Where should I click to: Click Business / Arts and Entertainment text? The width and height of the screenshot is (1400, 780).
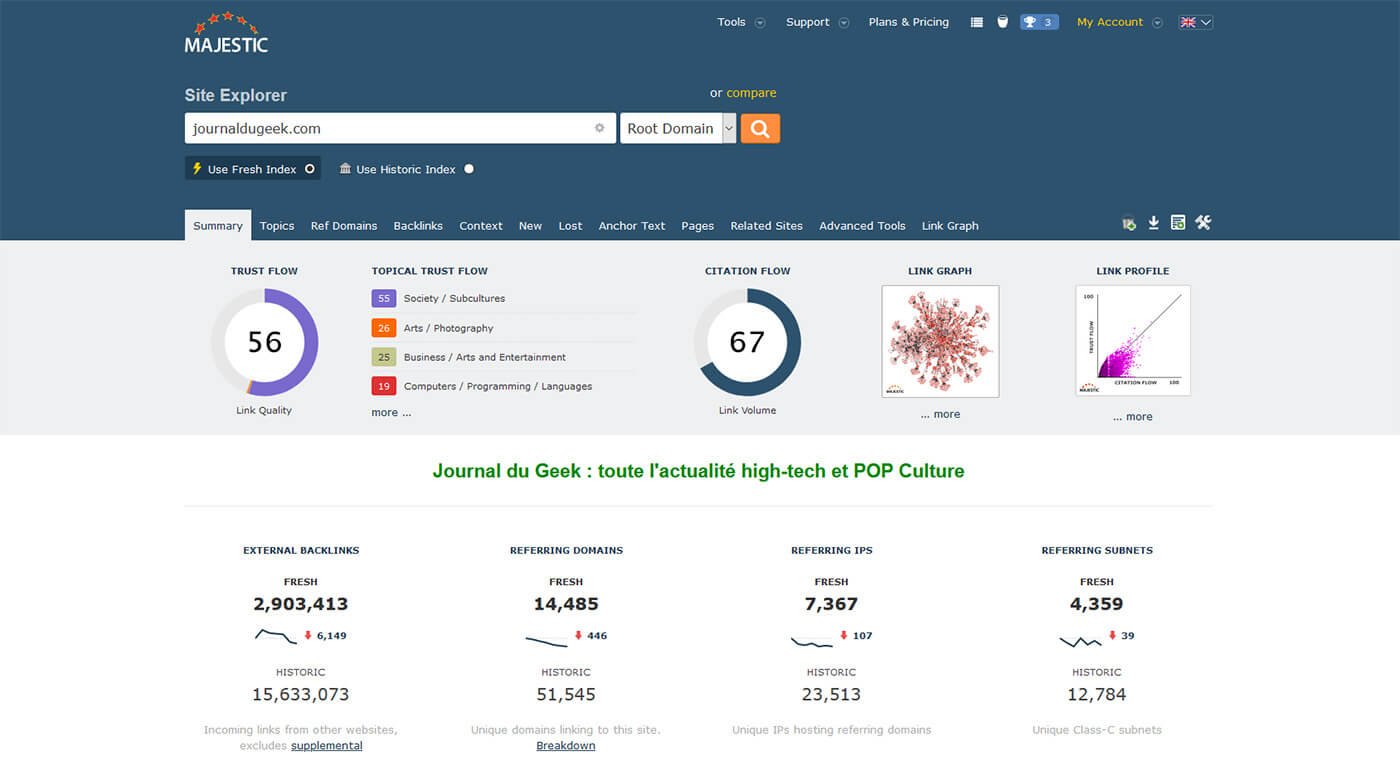pos(485,357)
